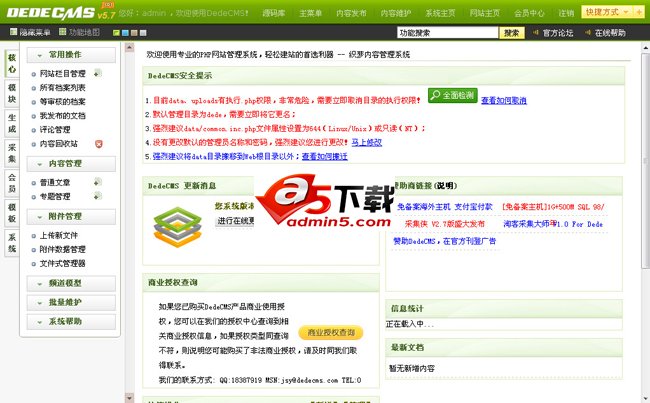This screenshot has width=650, height=403.
Task: Switch to the 模板 side tab
Action: (12, 213)
